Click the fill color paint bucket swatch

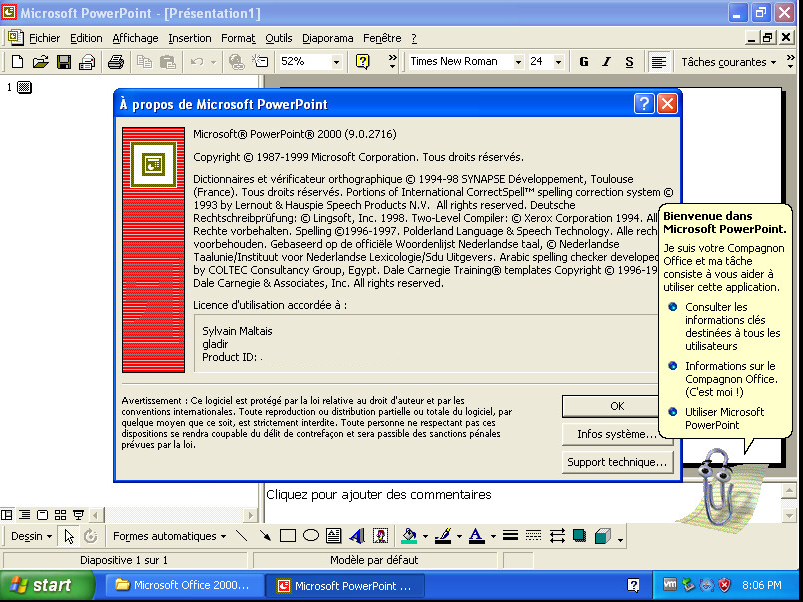(x=407, y=536)
